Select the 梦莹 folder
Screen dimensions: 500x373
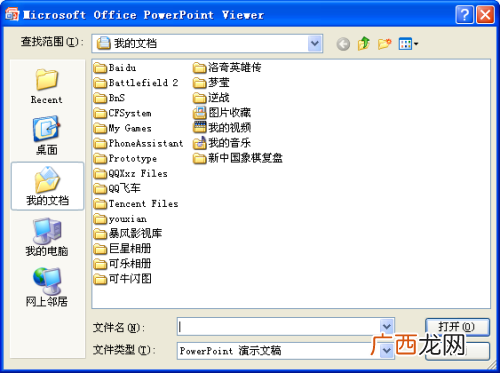coord(211,83)
